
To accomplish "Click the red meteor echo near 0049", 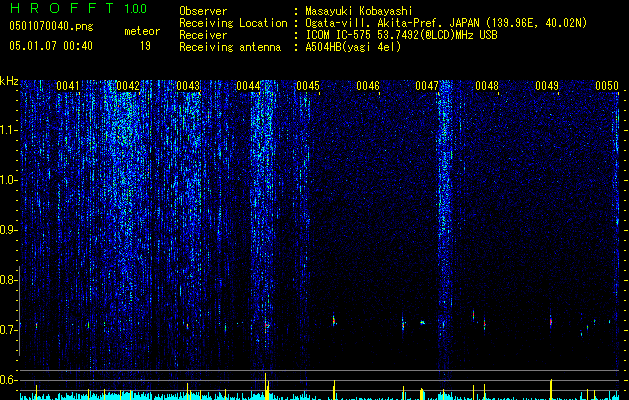I will point(550,321).
